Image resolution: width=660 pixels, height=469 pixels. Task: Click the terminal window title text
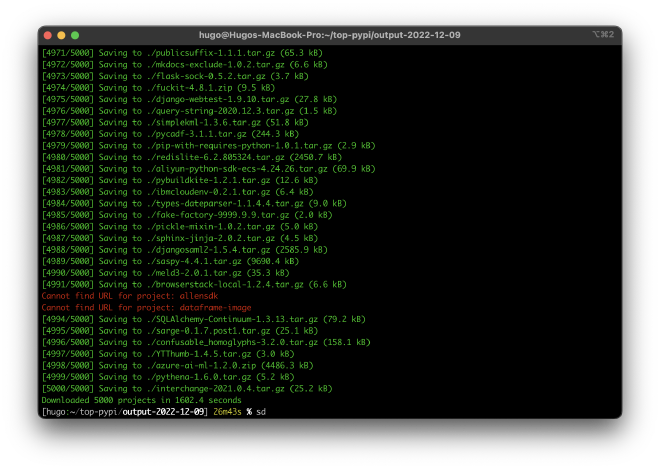click(330, 35)
